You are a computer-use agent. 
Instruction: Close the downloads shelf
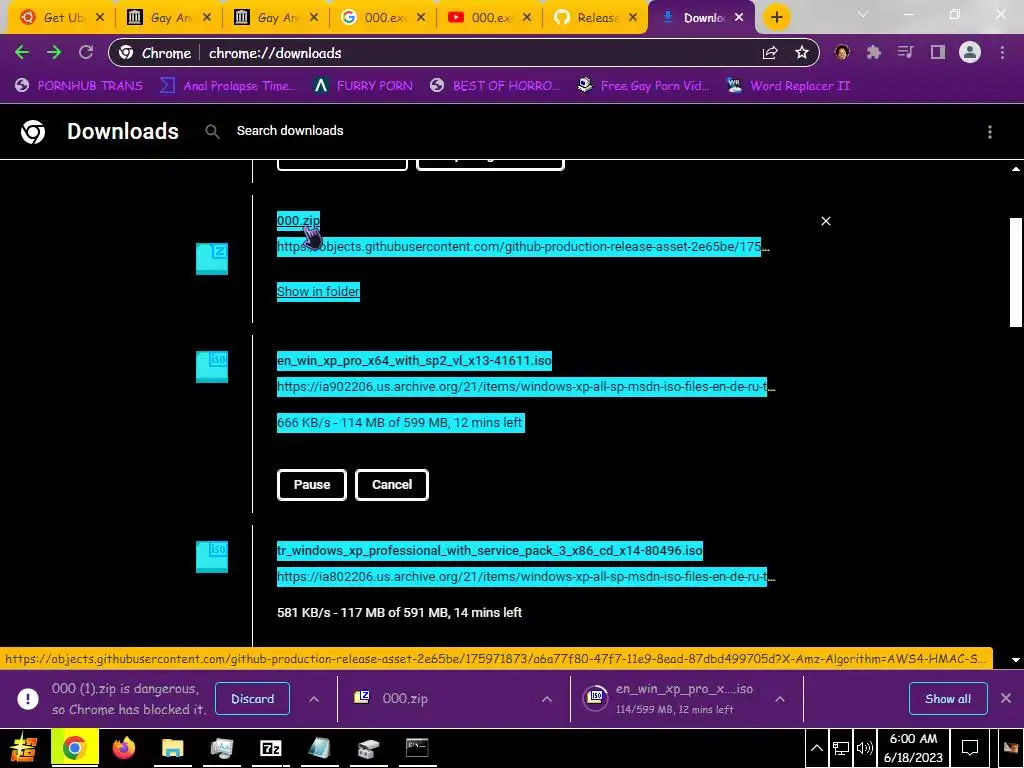pyautogui.click(x=1006, y=699)
